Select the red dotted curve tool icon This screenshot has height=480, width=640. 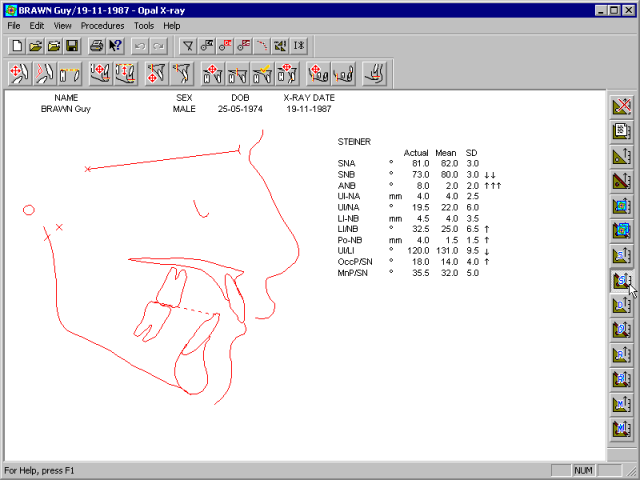point(262,46)
